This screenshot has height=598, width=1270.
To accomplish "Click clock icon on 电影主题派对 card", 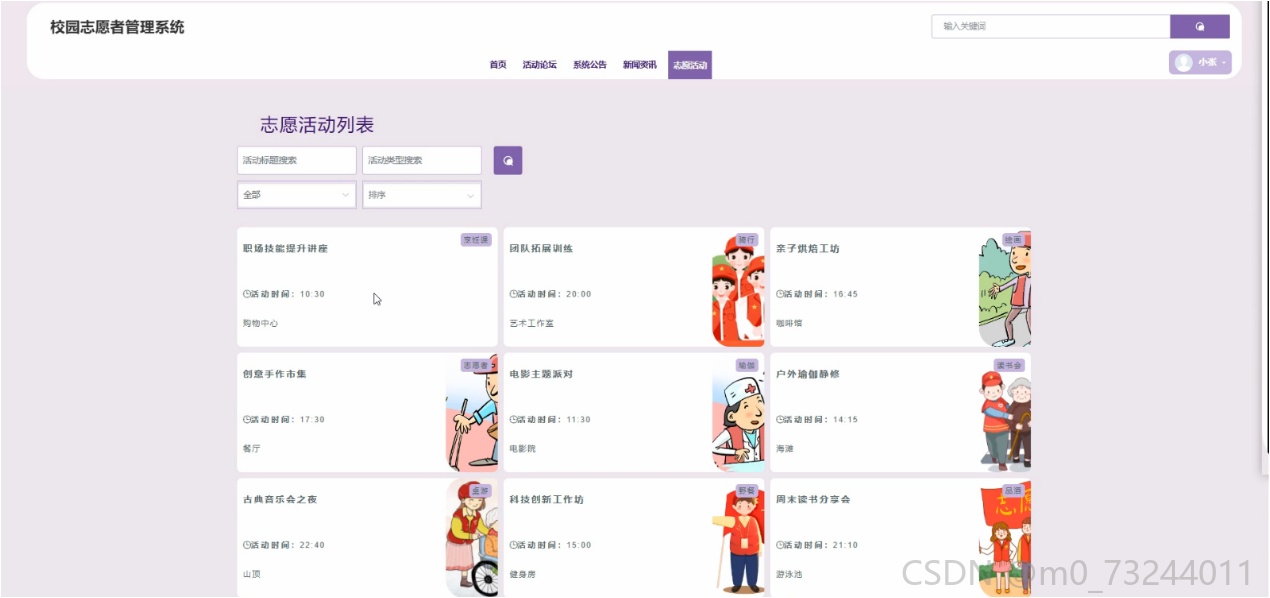I will click(513, 419).
